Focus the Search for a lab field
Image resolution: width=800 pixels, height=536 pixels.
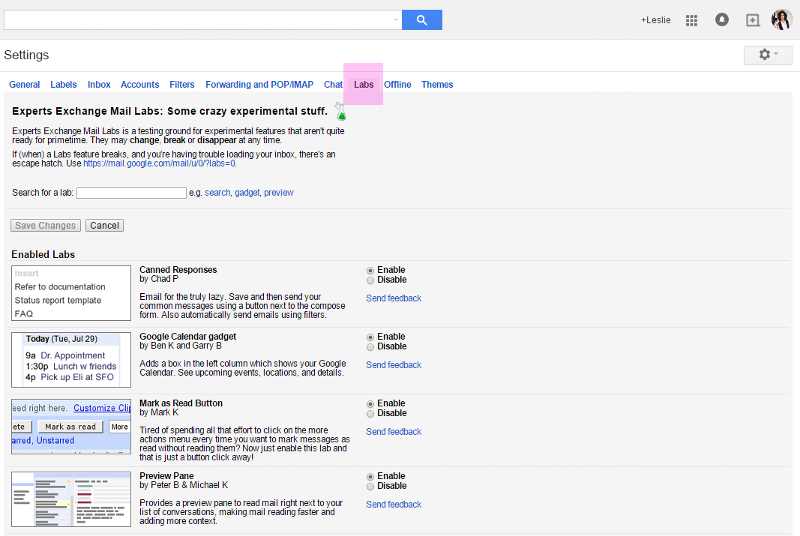coord(131,193)
